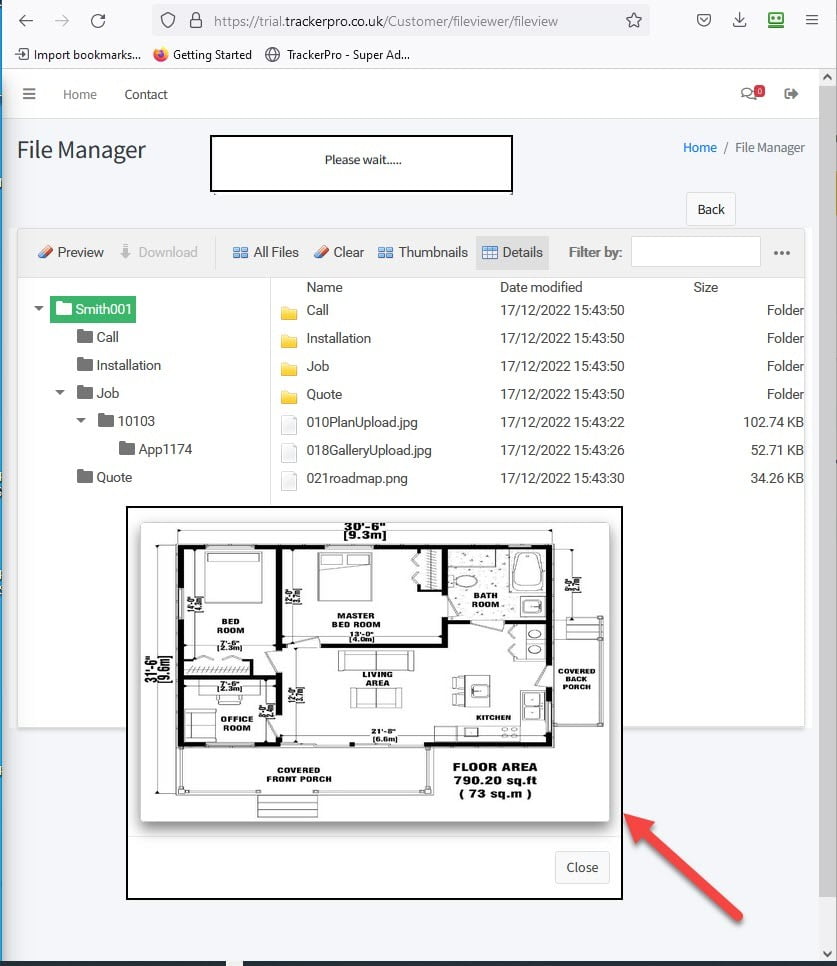The width and height of the screenshot is (837, 966).
Task: Click the Filter by input field
Action: [x=695, y=252]
